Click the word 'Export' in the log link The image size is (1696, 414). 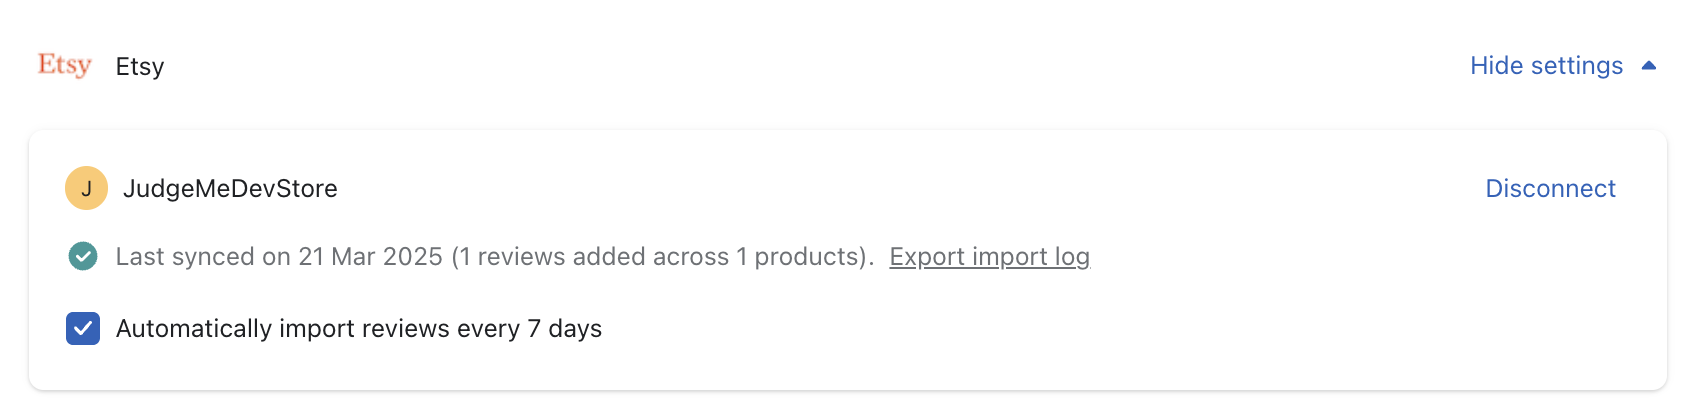927,257
